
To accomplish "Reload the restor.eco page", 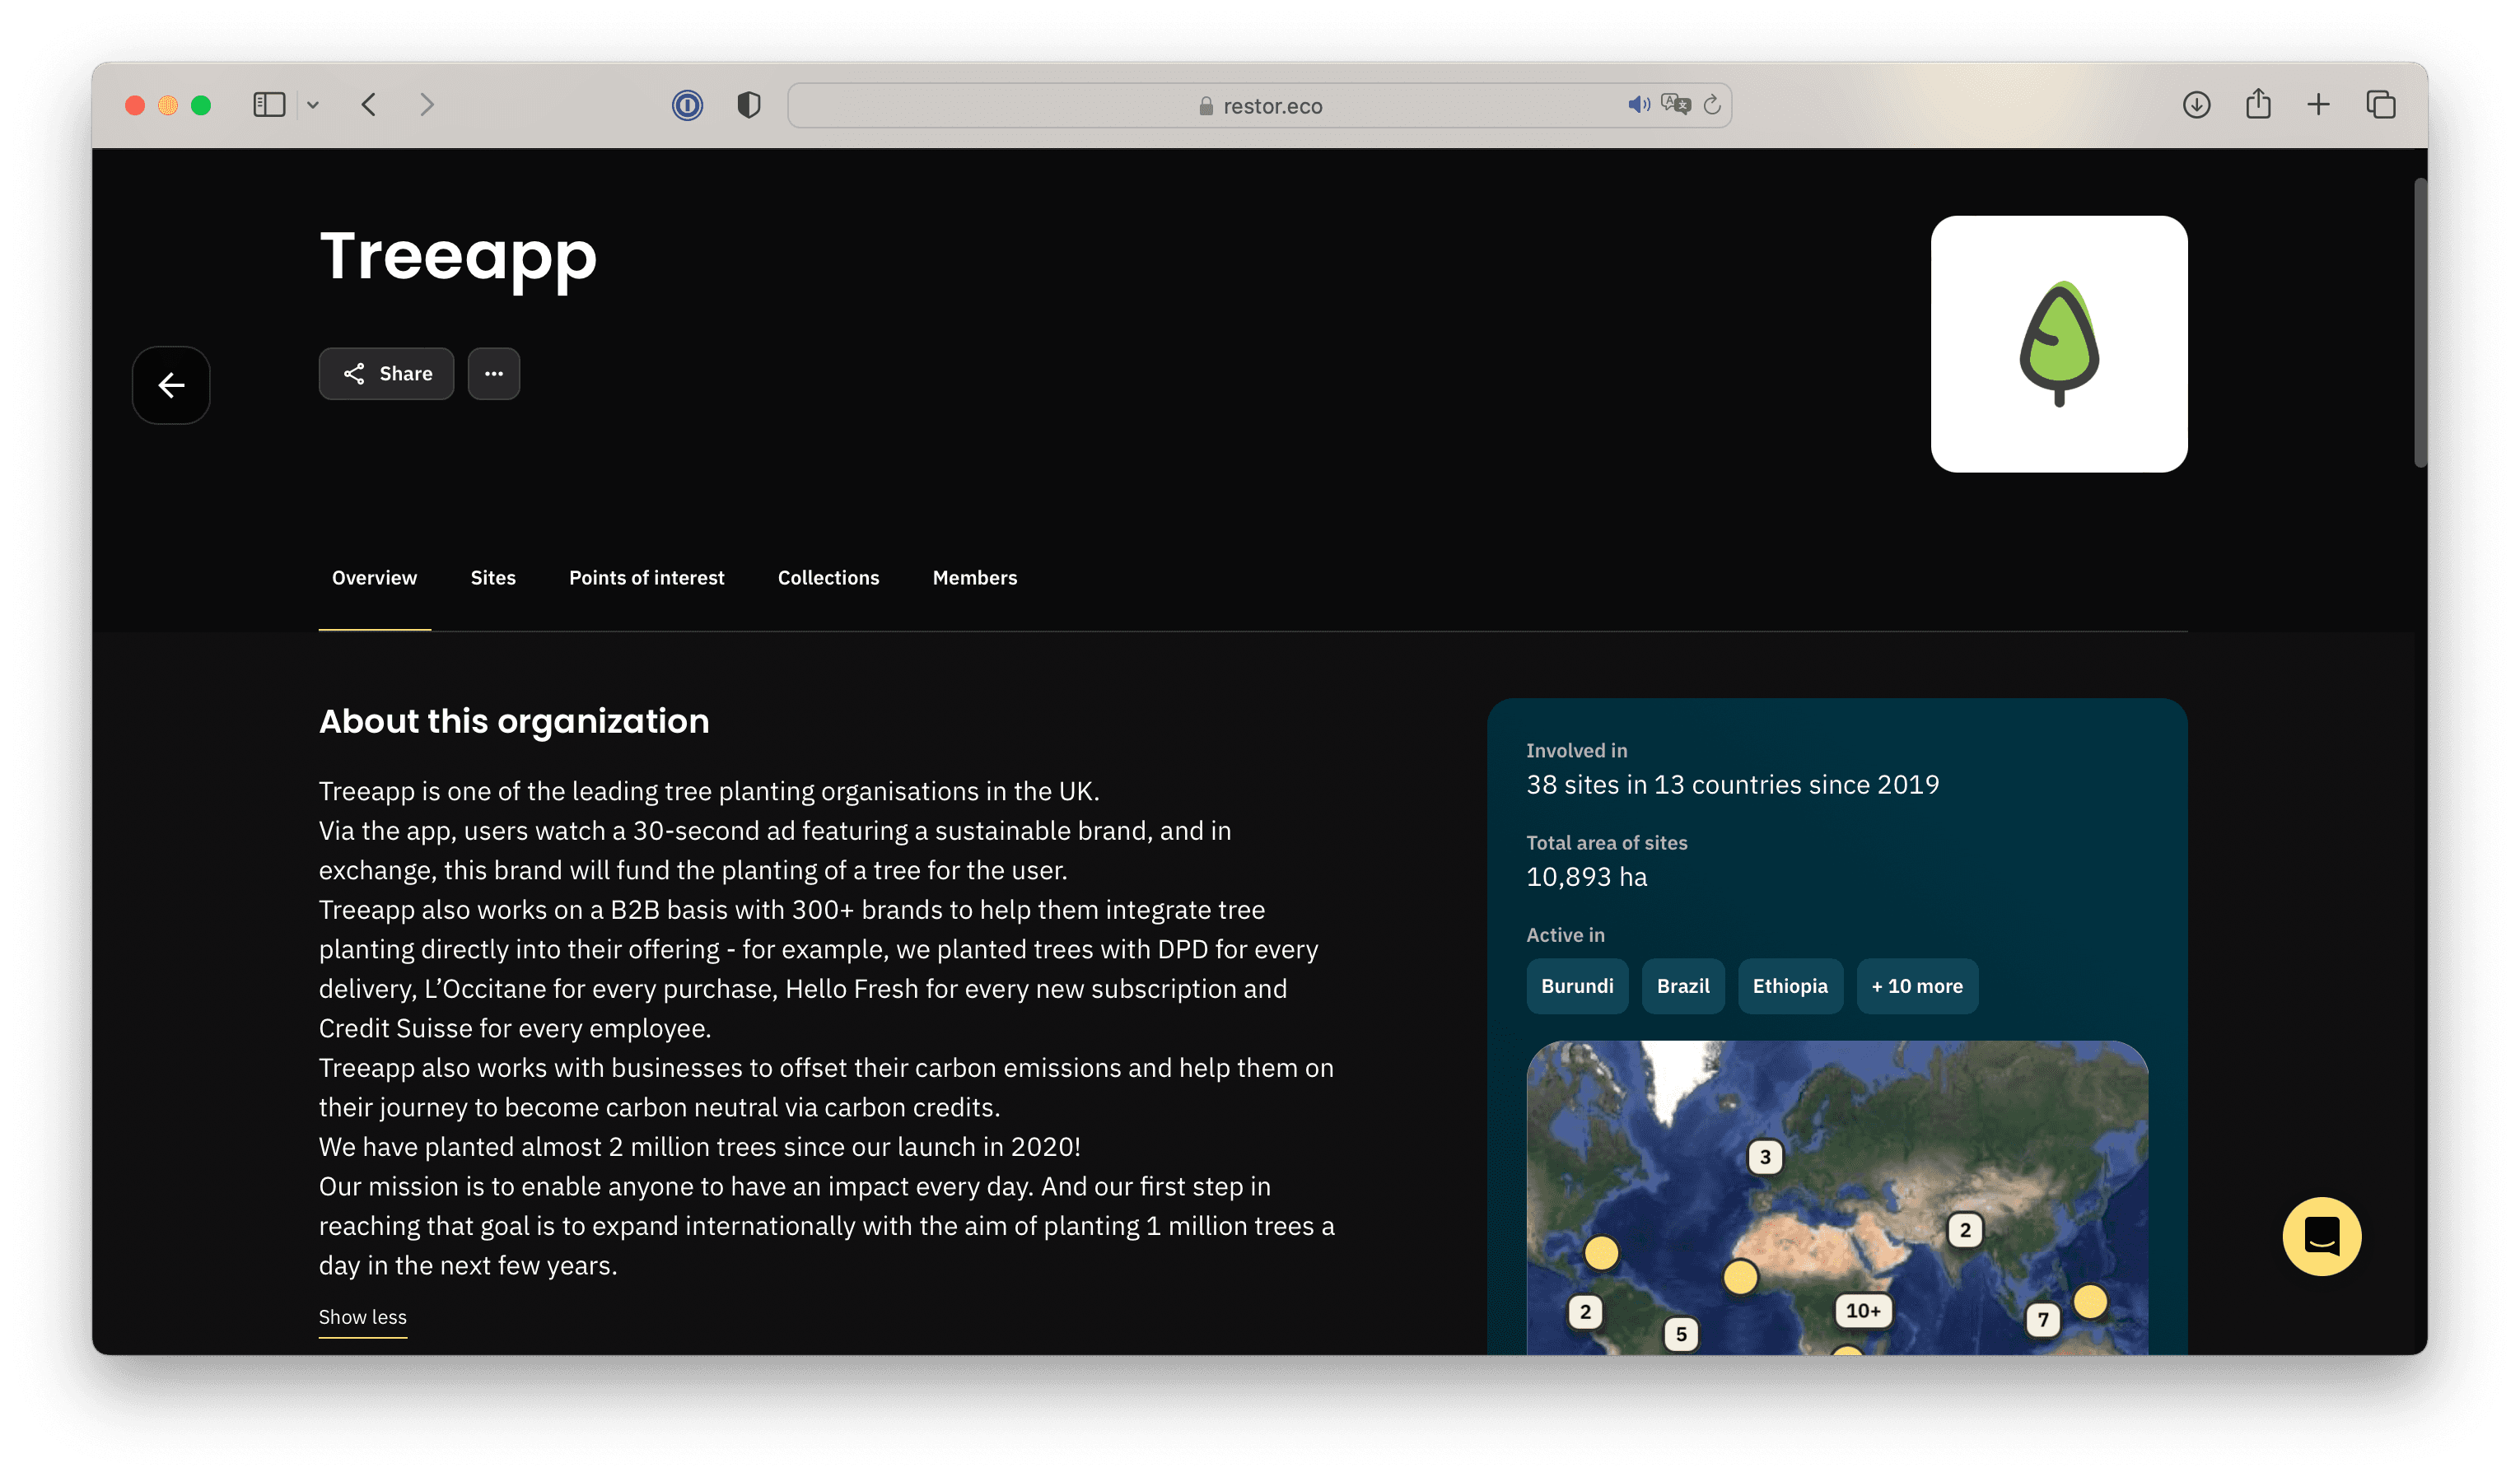I will point(1712,105).
